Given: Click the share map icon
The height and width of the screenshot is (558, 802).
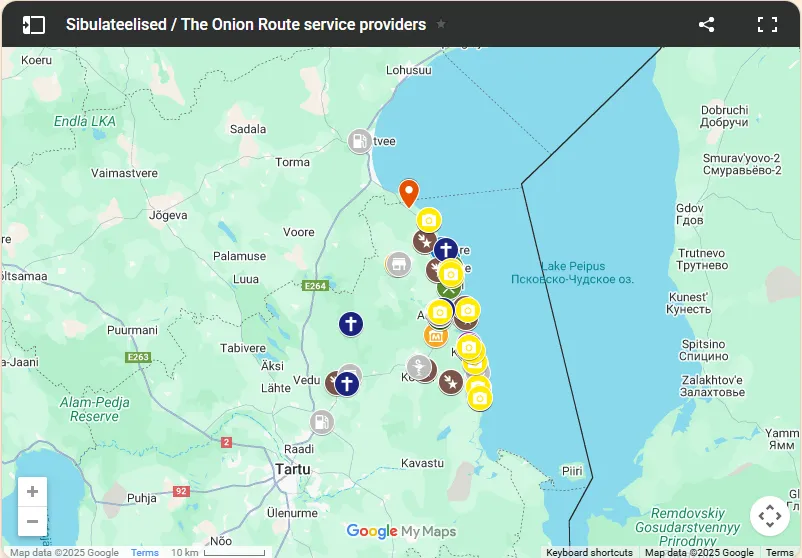Looking at the screenshot, I should click(x=706, y=25).
